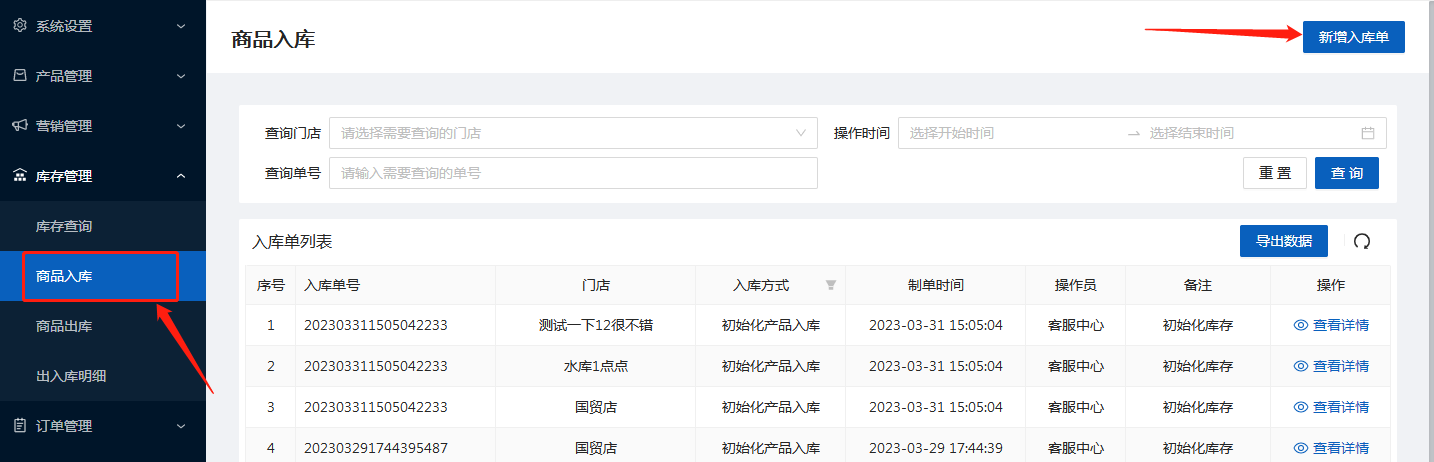Click the warehouse icon next to 库存管理
The height and width of the screenshot is (462, 1434).
19,176
